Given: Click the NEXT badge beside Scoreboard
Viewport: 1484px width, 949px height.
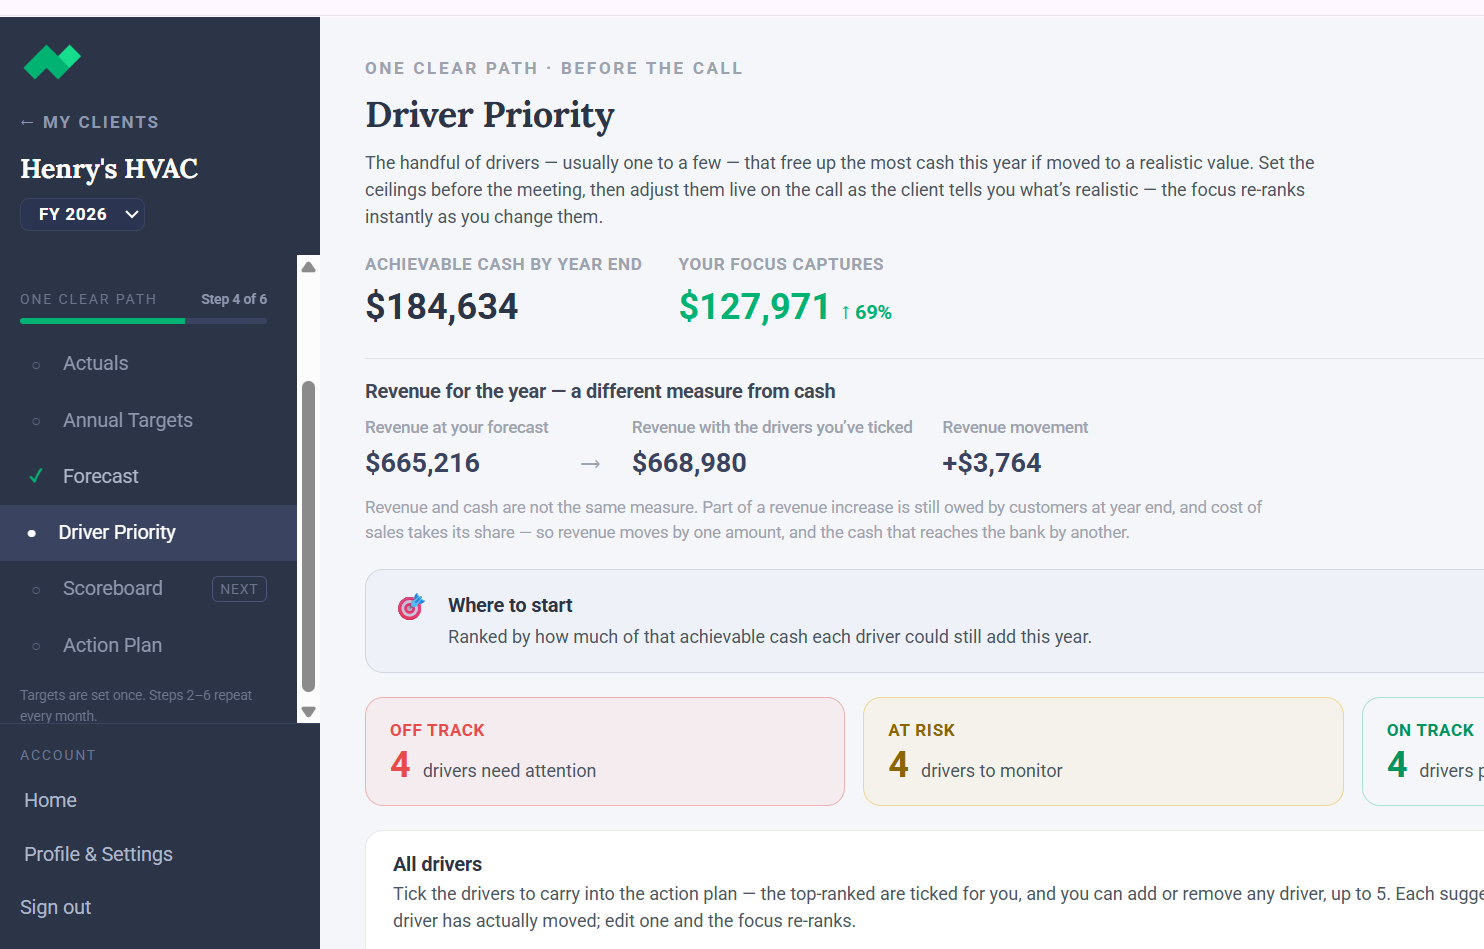Looking at the screenshot, I should point(239,589).
